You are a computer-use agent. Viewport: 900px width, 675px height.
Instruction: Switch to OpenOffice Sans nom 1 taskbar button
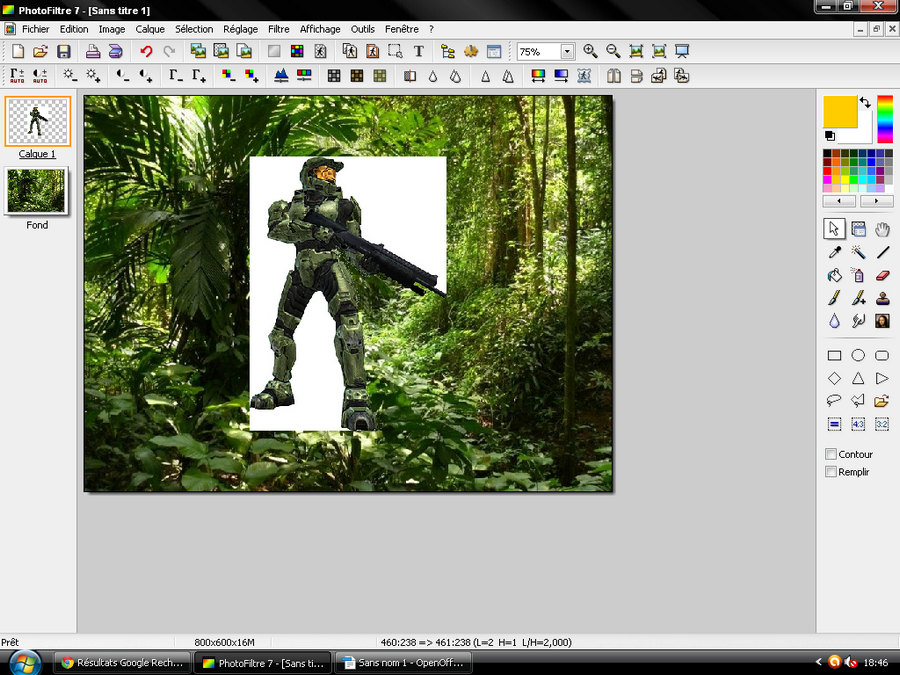click(404, 663)
